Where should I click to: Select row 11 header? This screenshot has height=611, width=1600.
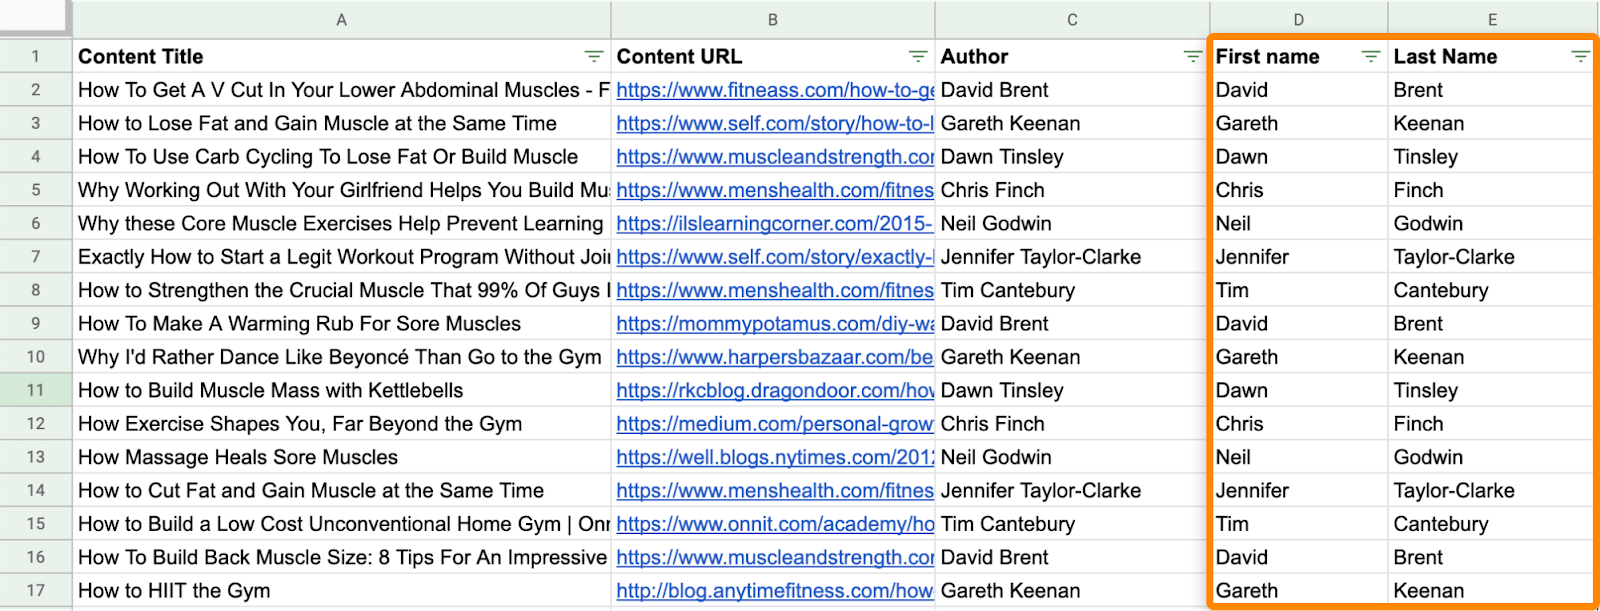pos(36,391)
